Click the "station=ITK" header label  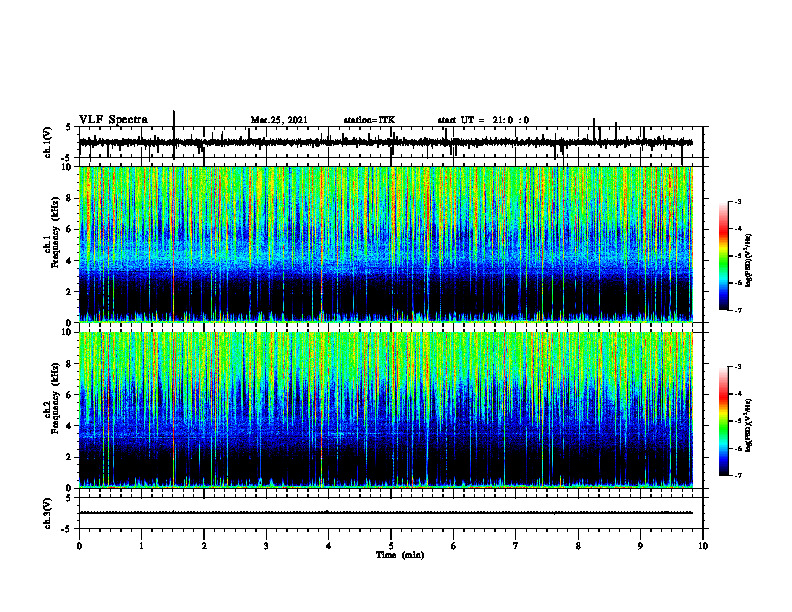pyautogui.click(x=369, y=120)
